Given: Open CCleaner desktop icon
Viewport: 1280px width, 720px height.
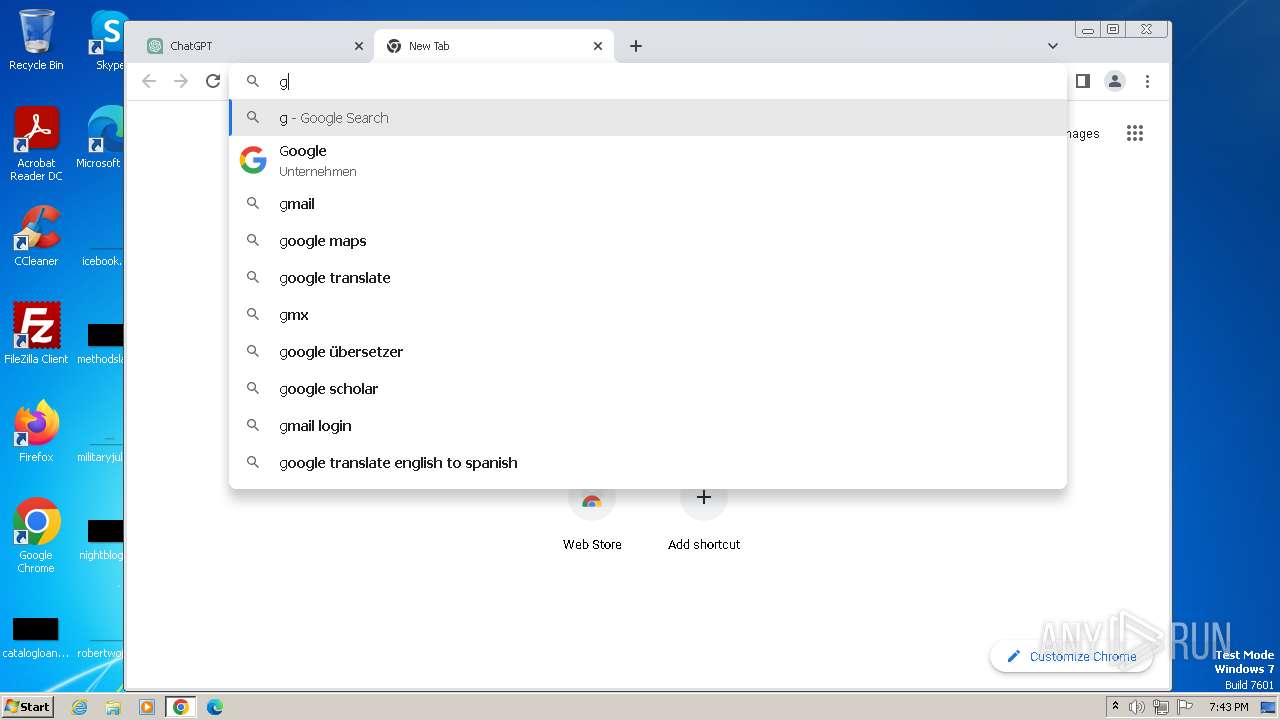Looking at the screenshot, I should [x=36, y=236].
